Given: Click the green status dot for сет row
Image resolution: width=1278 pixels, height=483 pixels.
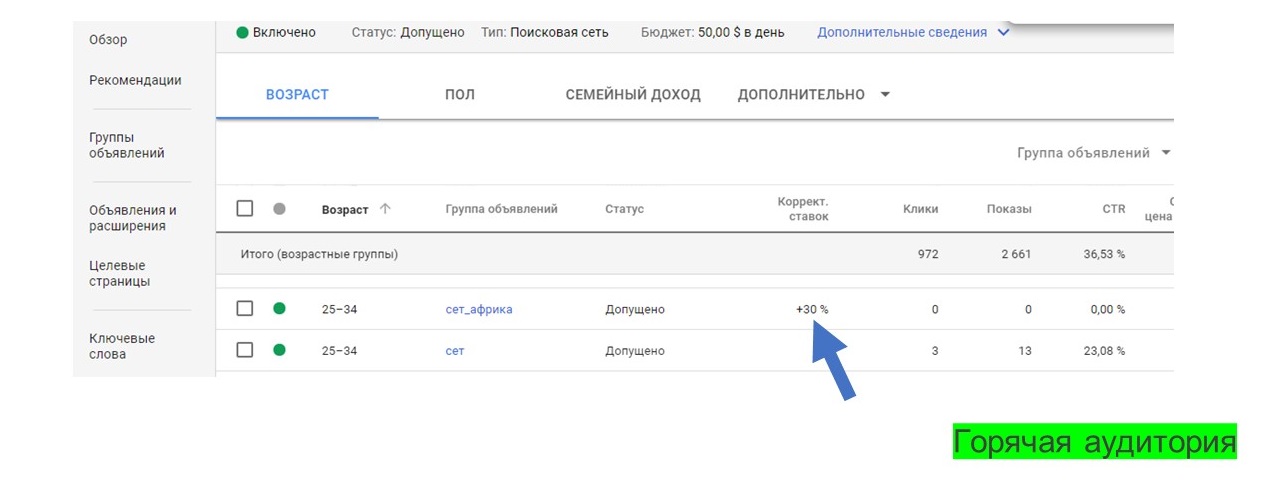Looking at the screenshot, I should [279, 350].
